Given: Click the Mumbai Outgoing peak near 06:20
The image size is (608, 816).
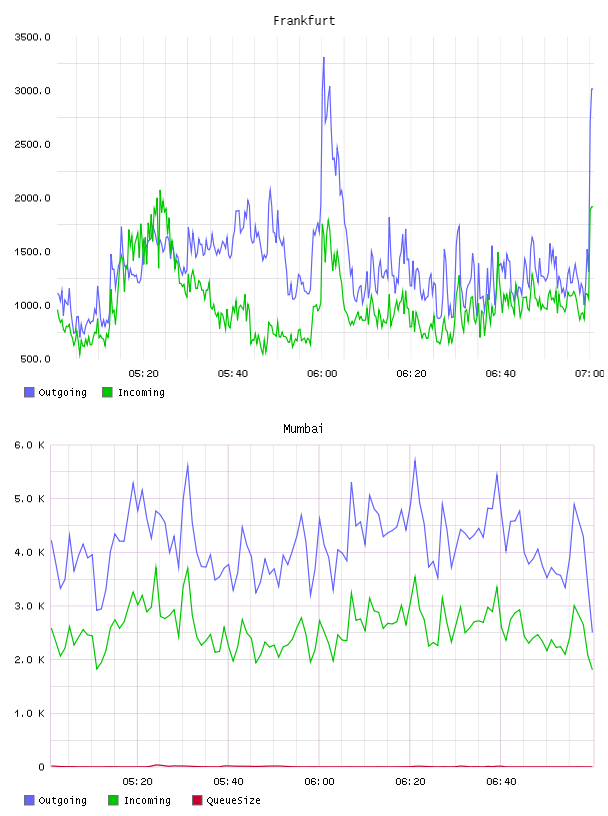Looking at the screenshot, I should [x=415, y=460].
